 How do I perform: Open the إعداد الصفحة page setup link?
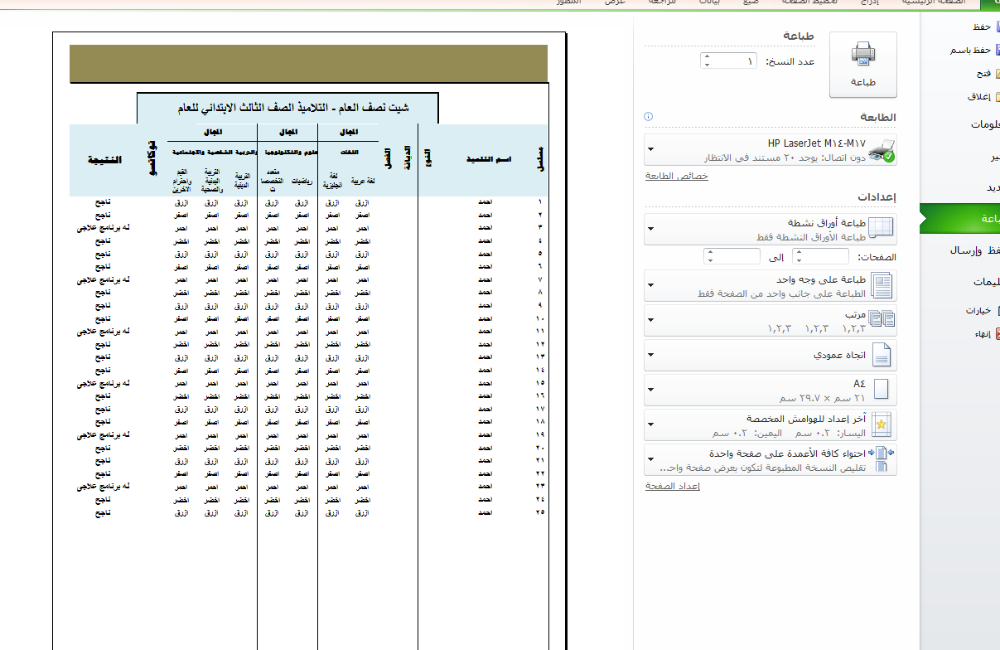[672, 486]
